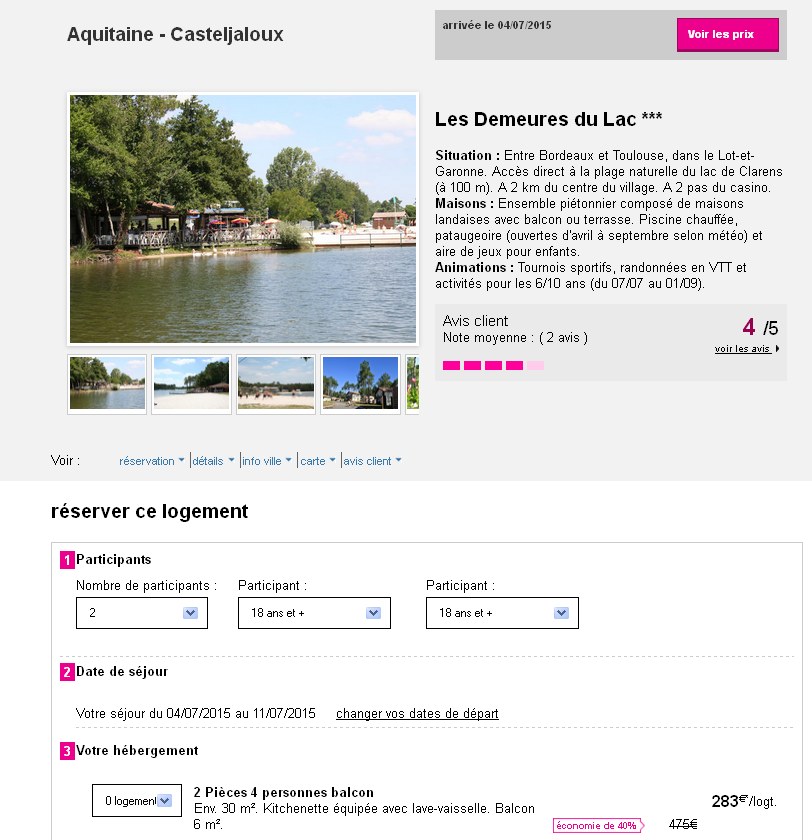The width and height of the screenshot is (812, 840).
Task: Click the "Voir les prix" button
Action: pyautogui.click(x=727, y=35)
